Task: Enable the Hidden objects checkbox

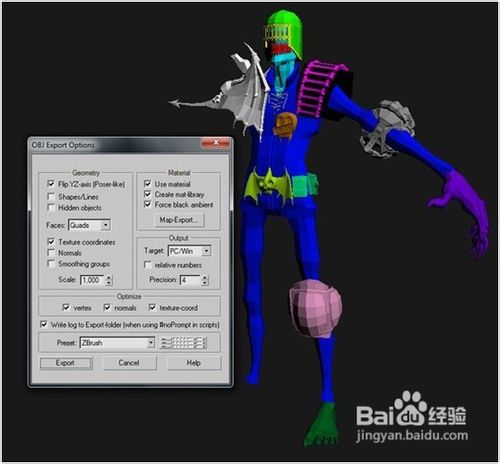Action: (51, 208)
